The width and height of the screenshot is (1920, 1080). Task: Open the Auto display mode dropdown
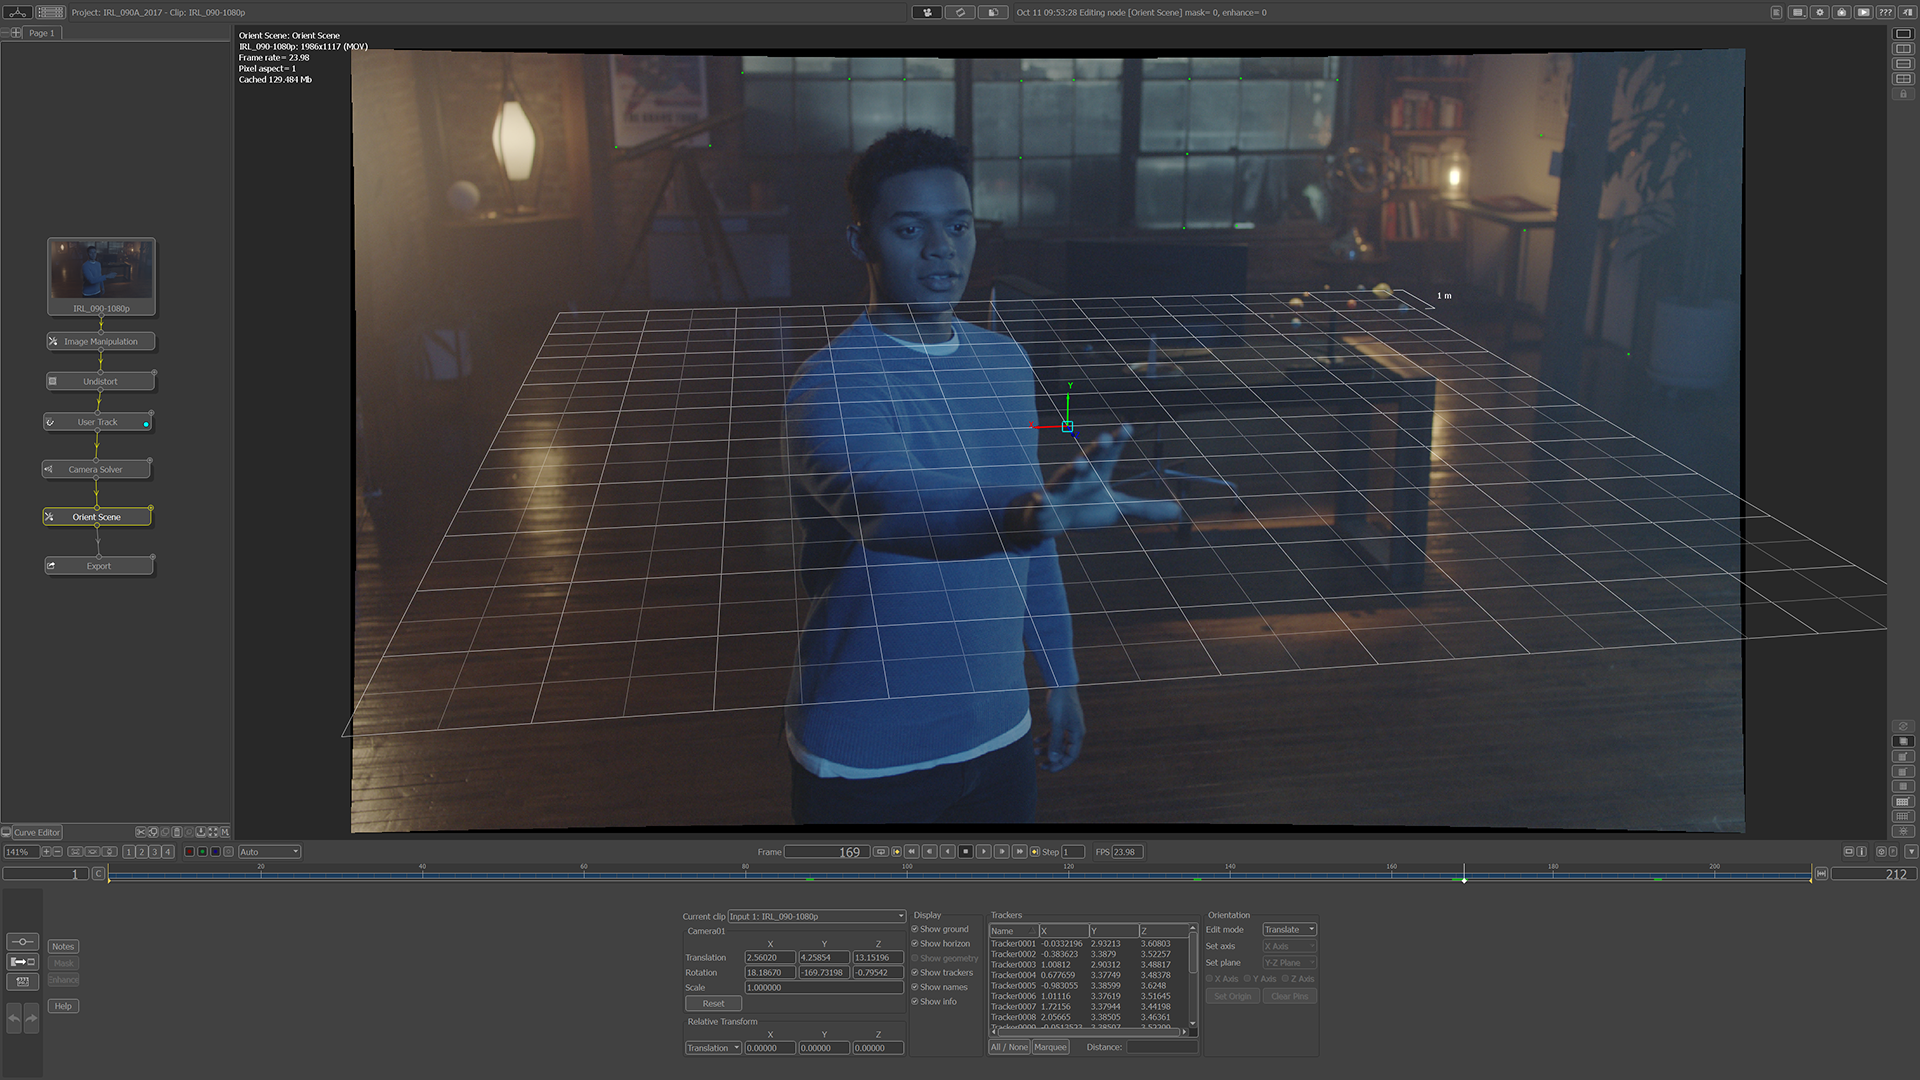point(269,852)
